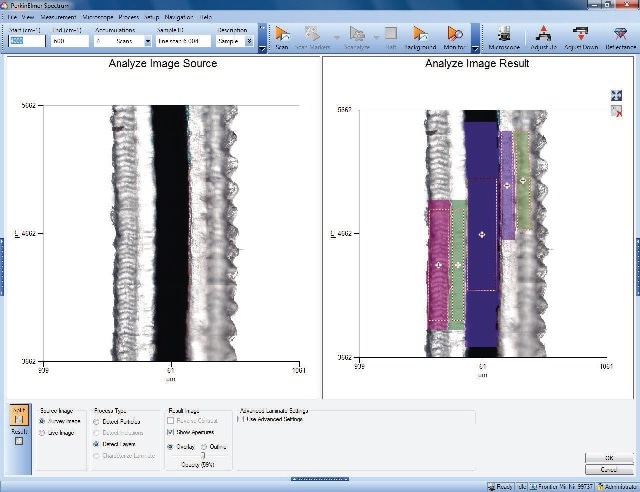Click the Monitor toolbar icon
This screenshot has width=640, height=492.
[x=456, y=36]
